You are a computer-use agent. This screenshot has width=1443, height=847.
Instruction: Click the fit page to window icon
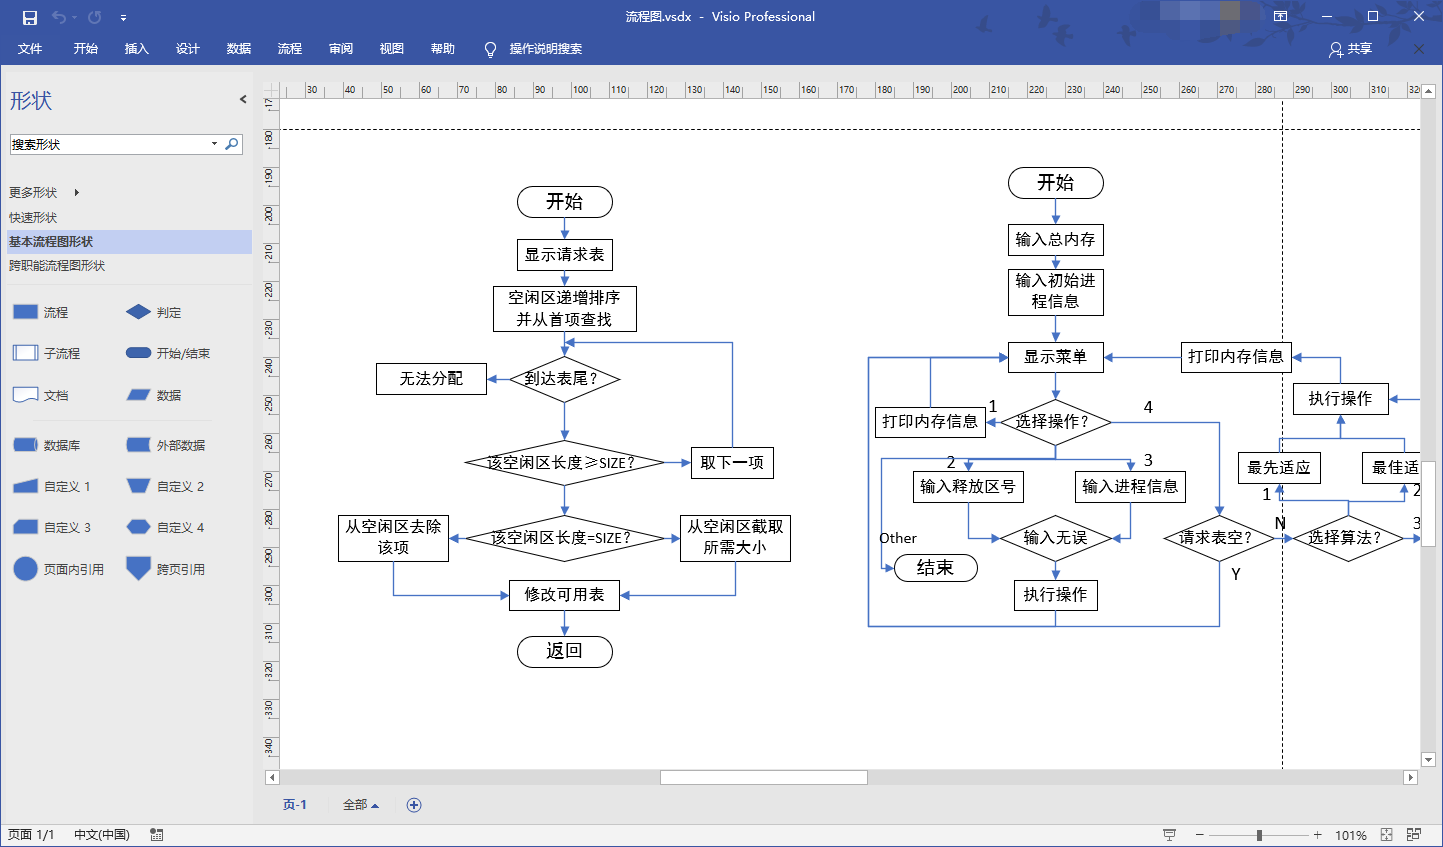(x=1386, y=835)
